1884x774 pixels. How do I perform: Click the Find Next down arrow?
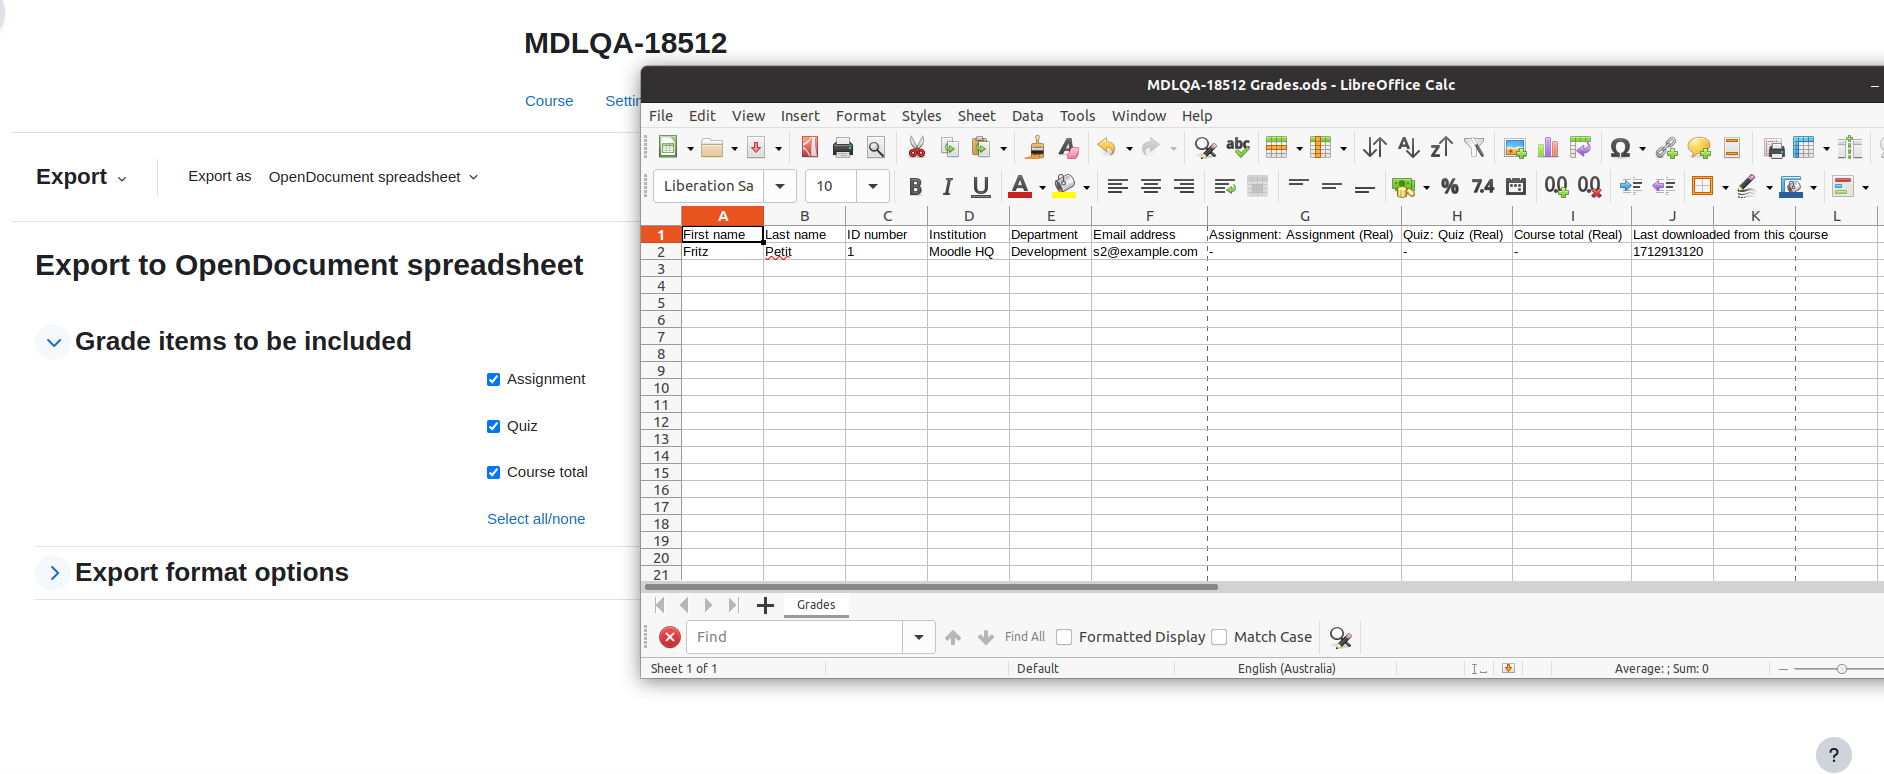coord(986,637)
